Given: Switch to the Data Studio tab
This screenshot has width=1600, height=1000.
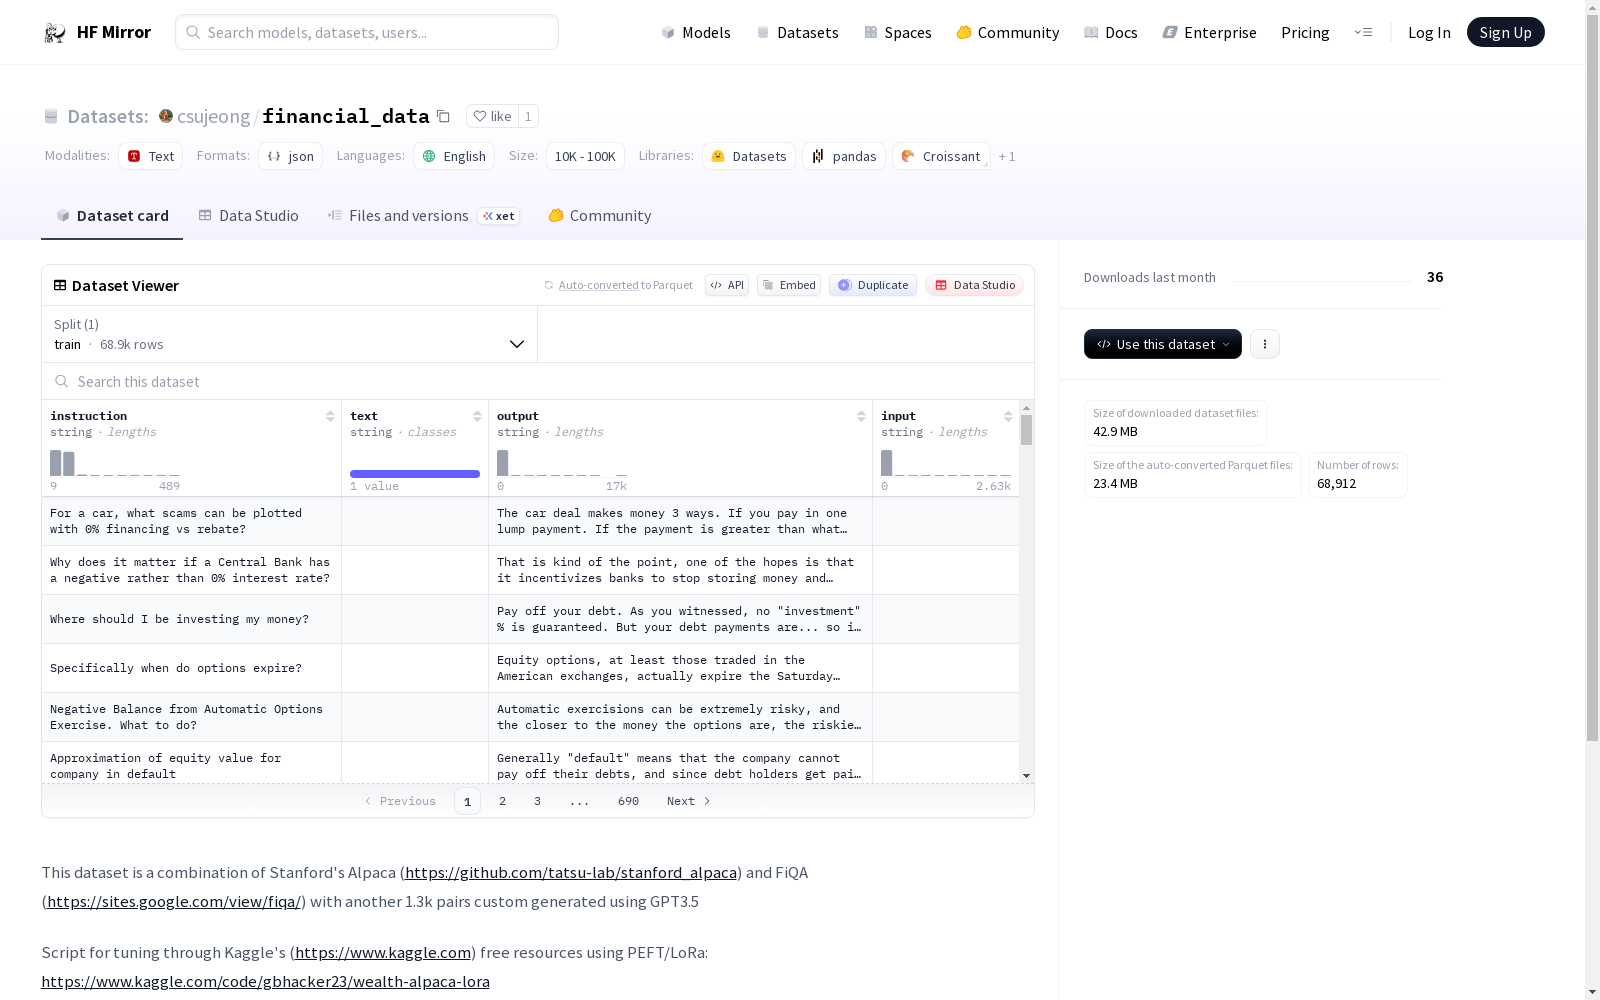Looking at the screenshot, I should click(x=248, y=216).
